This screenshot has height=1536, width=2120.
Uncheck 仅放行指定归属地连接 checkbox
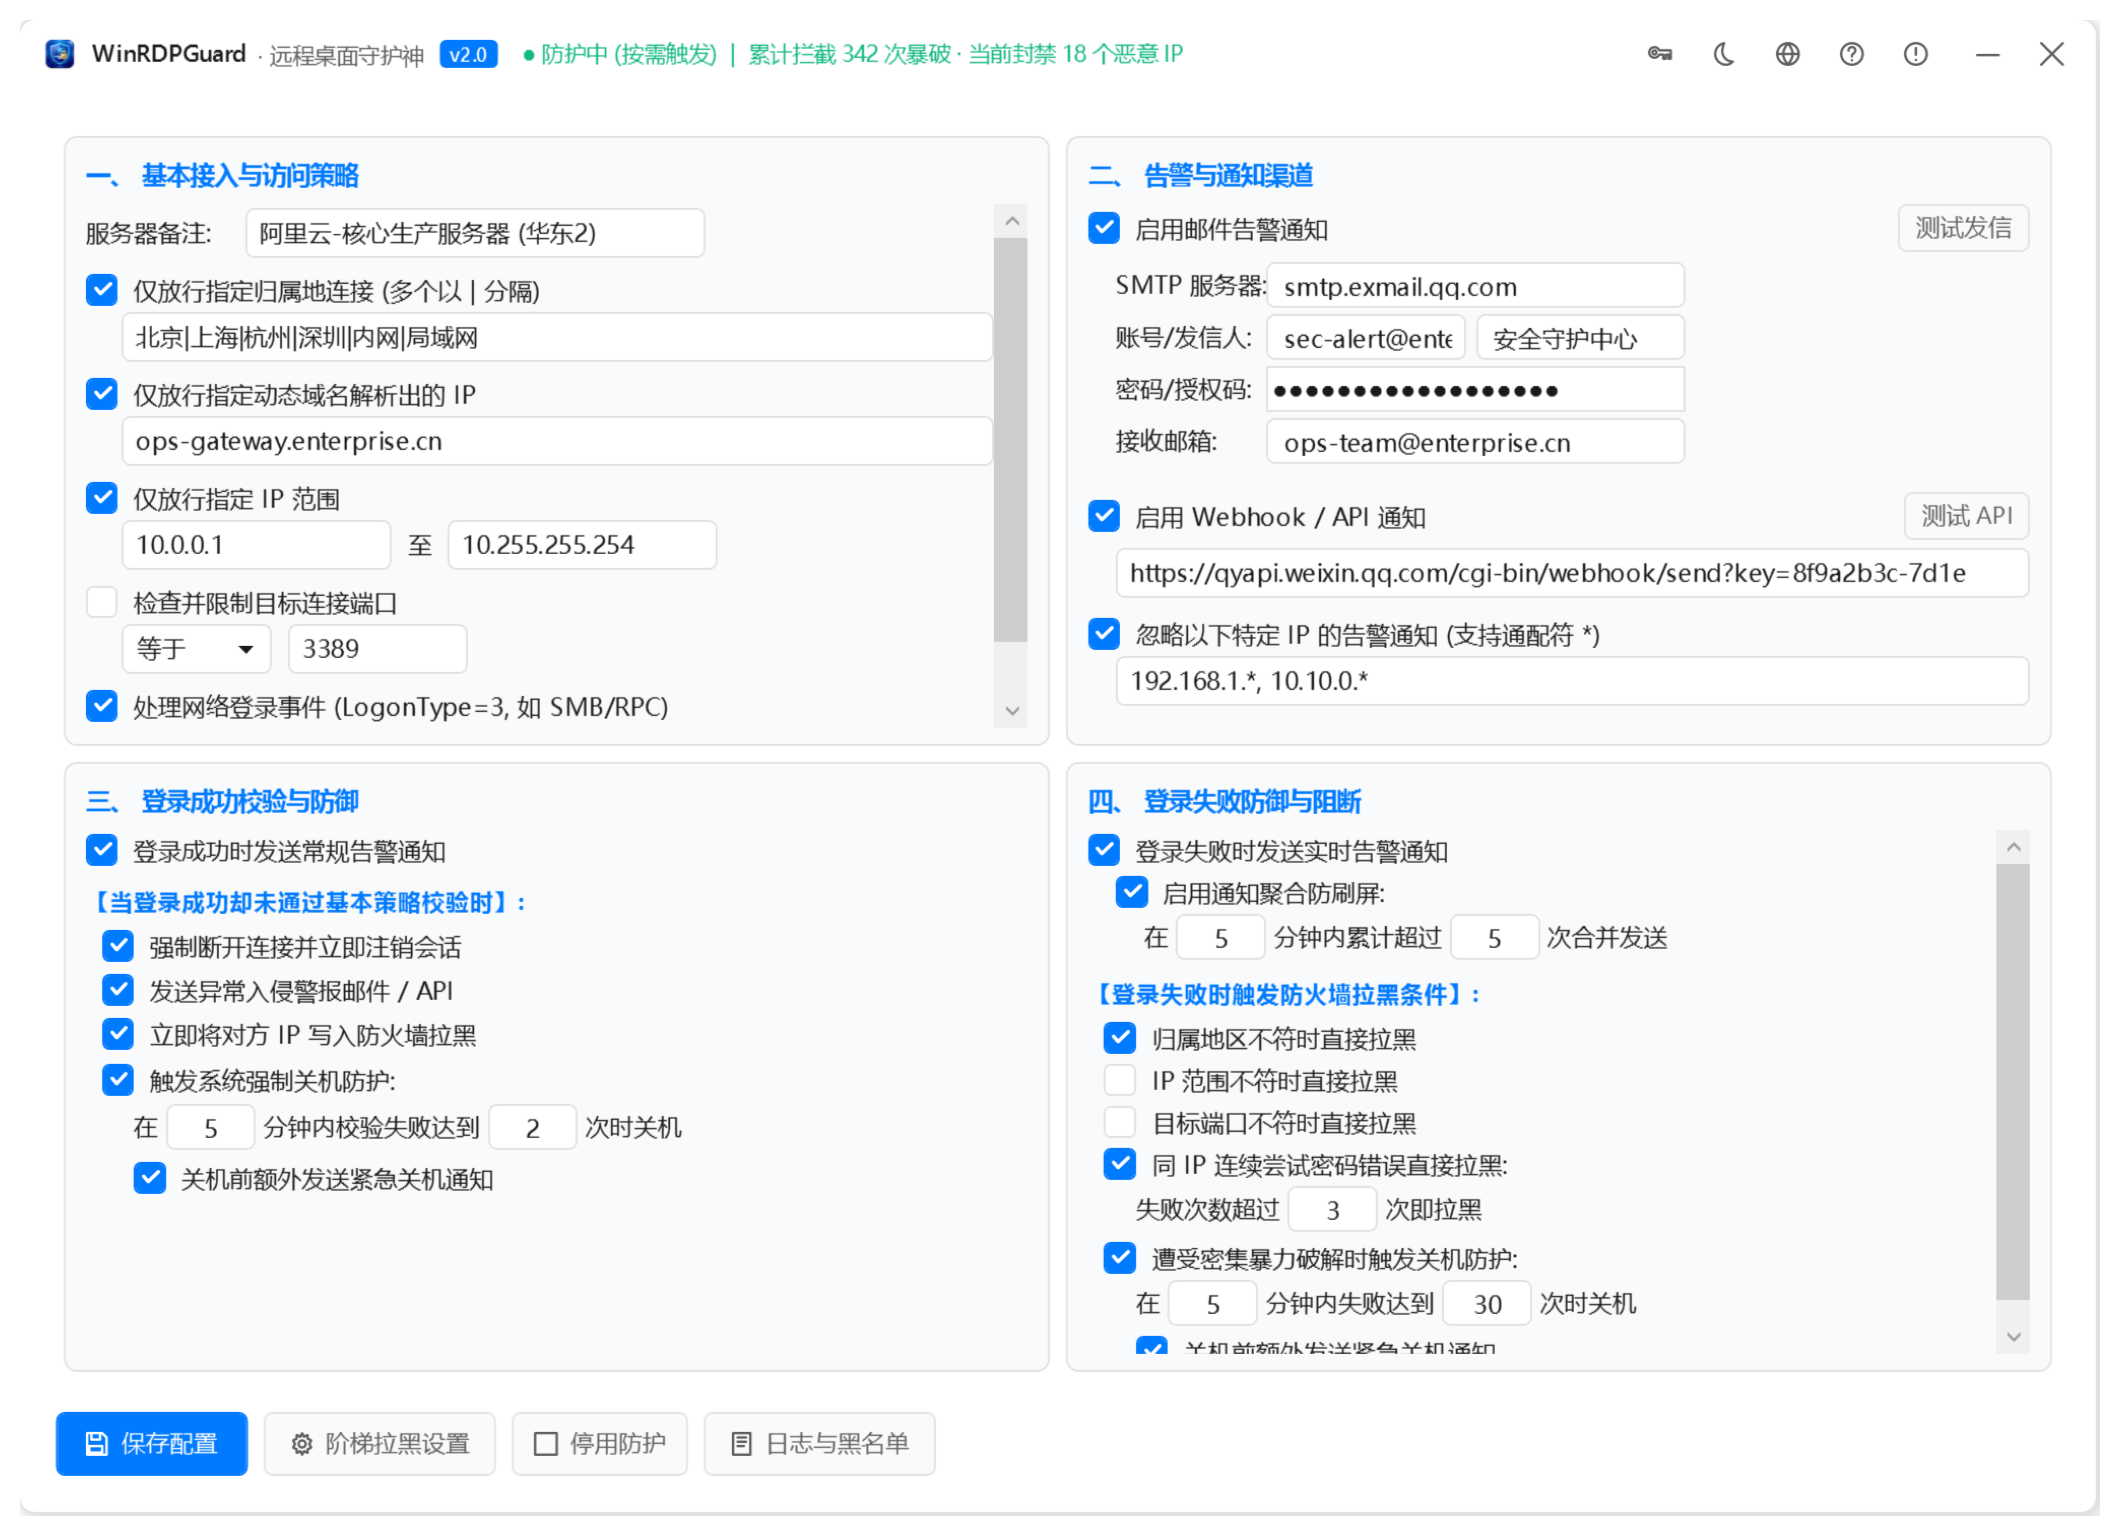click(x=102, y=290)
